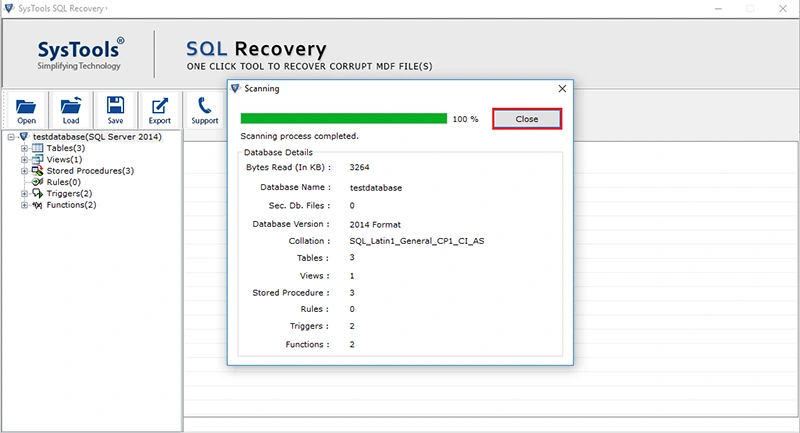Select Triggers(2) in the tree
The width and height of the screenshot is (800, 433).
69,194
